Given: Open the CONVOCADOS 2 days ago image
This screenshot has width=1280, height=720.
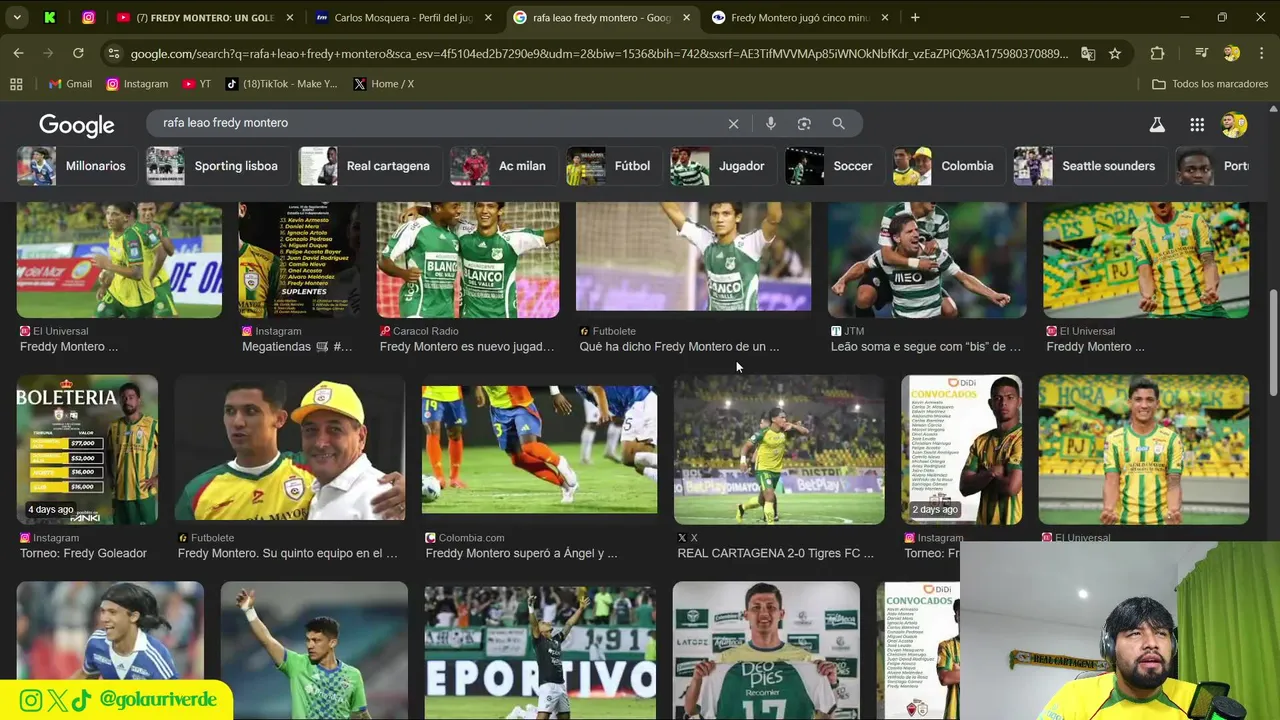Looking at the screenshot, I should point(961,449).
